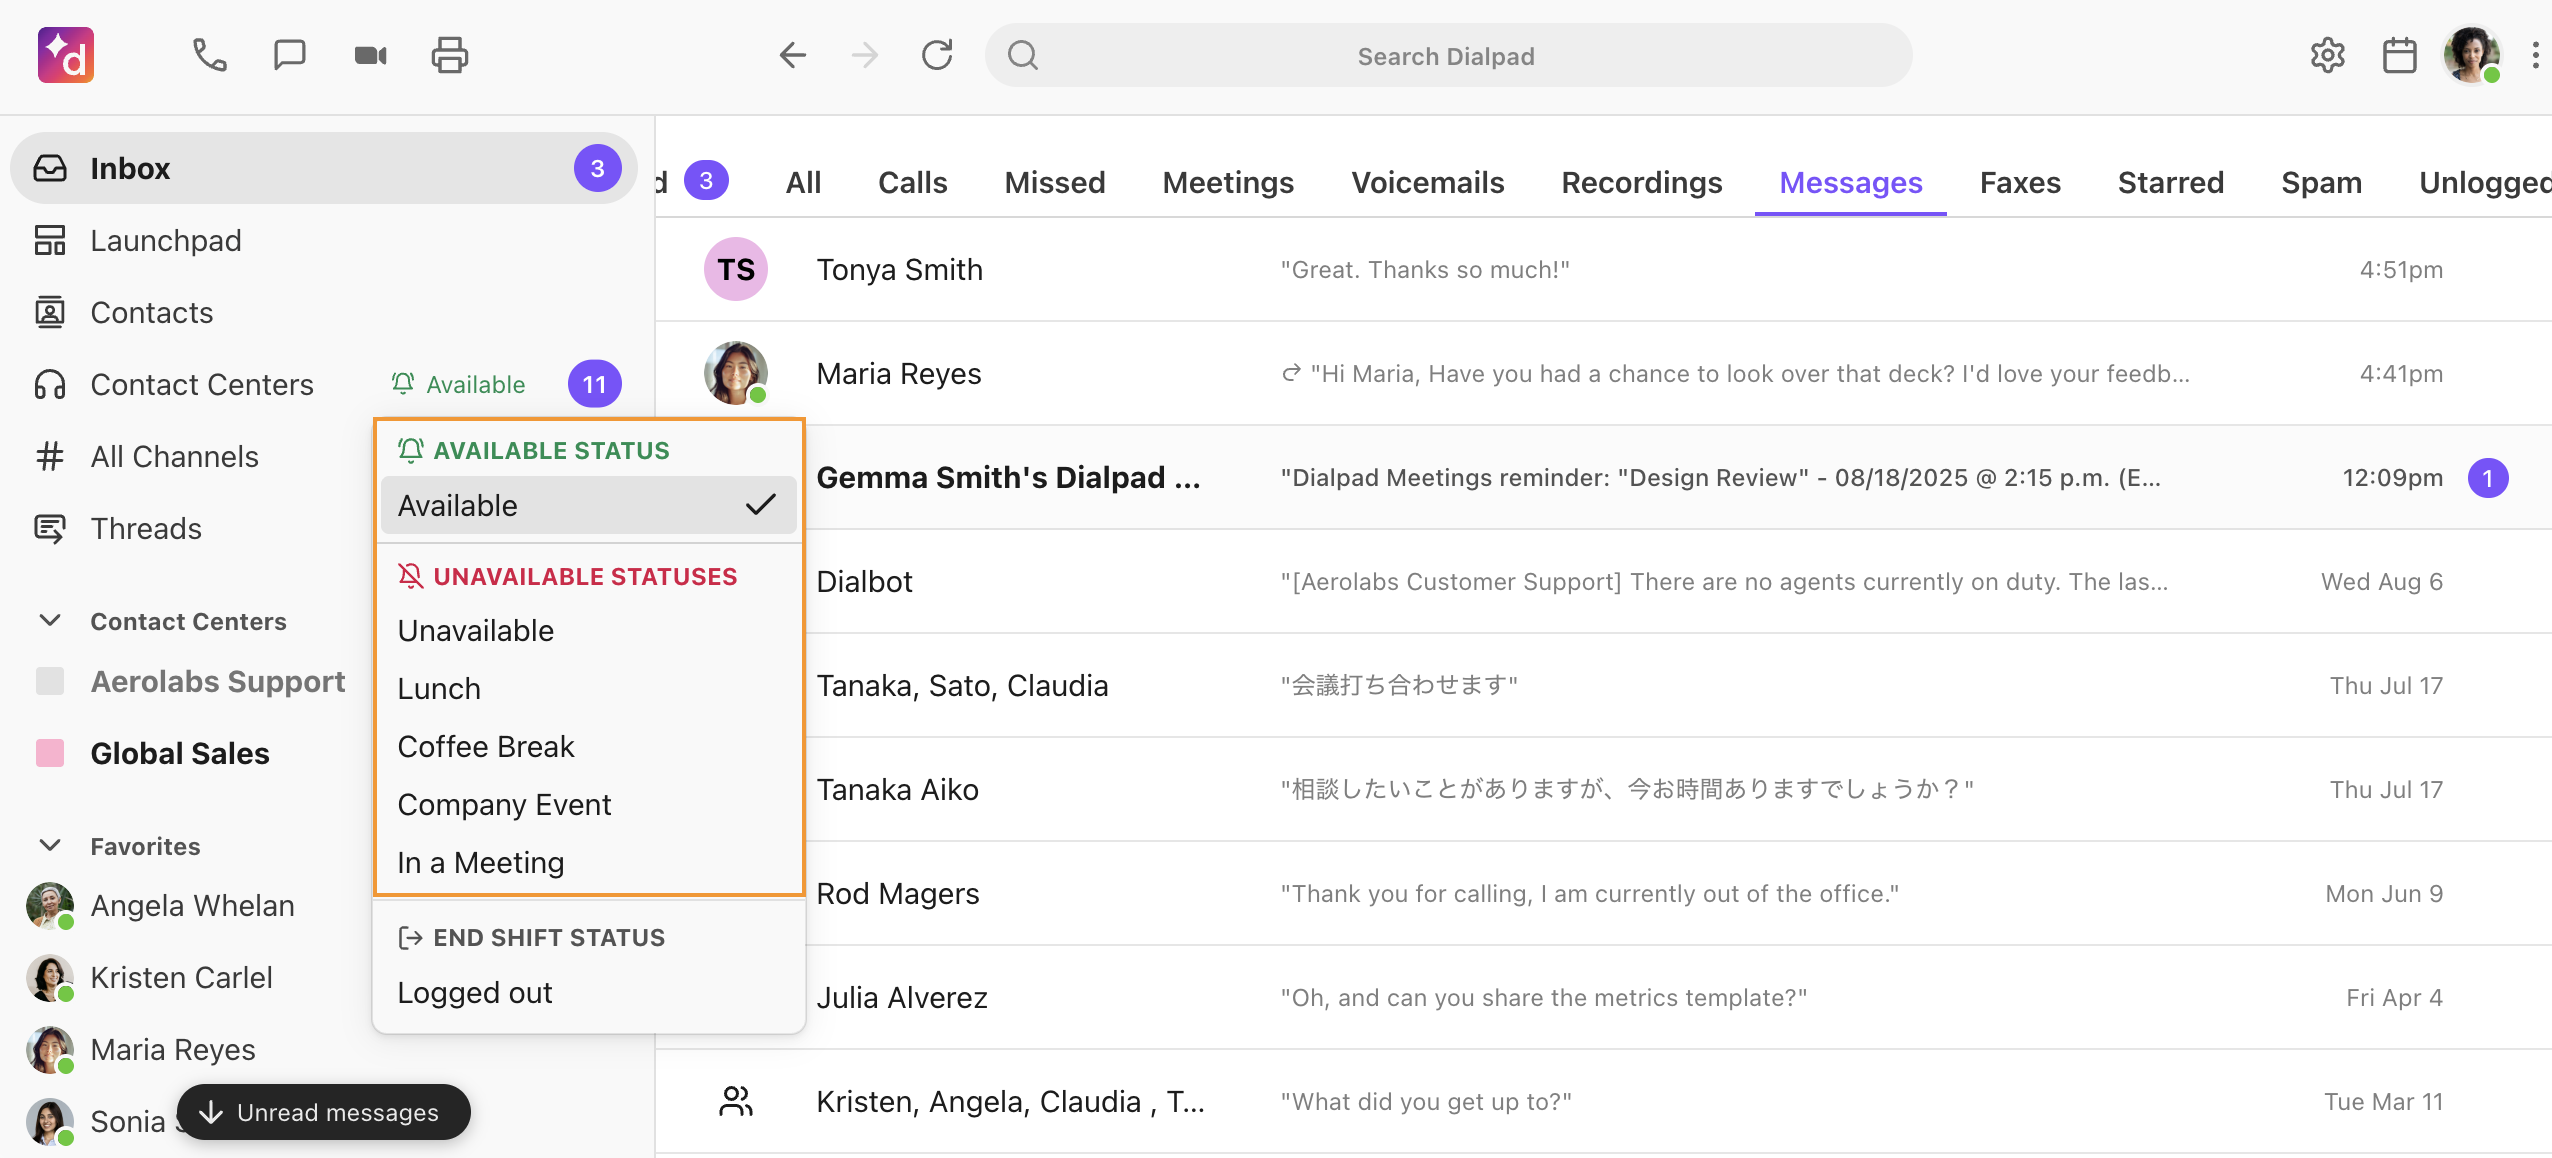Image resolution: width=2552 pixels, height=1158 pixels.
Task: Switch to the Voicemails tab
Action: click(x=1428, y=183)
